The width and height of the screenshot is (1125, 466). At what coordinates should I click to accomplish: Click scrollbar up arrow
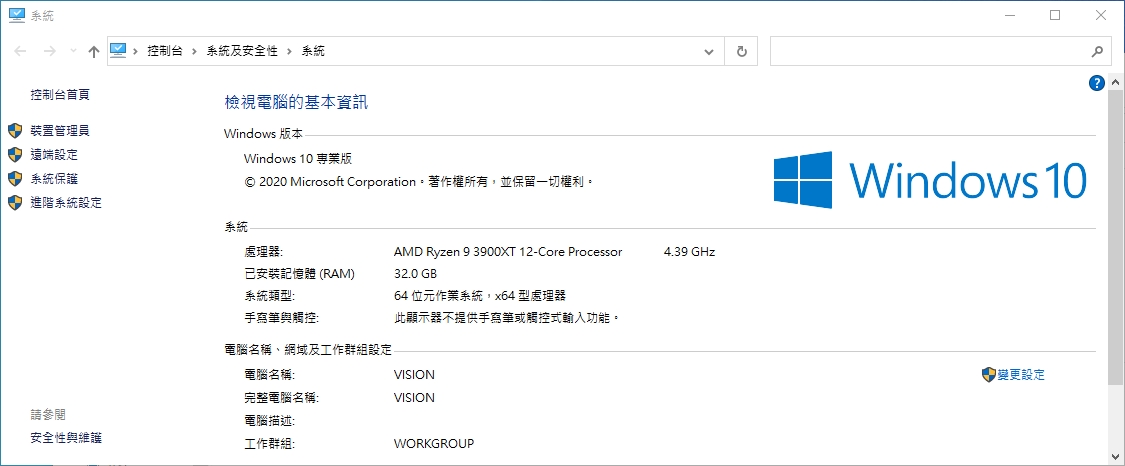pos(1115,83)
